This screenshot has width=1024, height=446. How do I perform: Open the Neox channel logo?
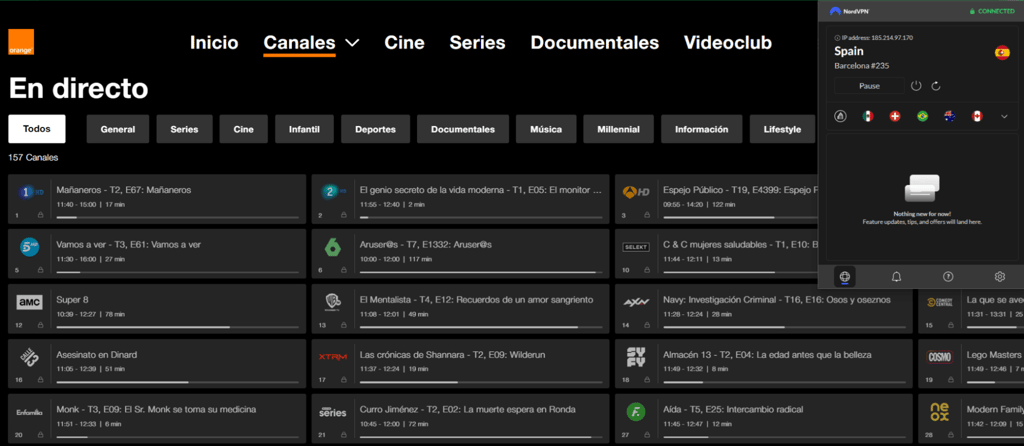tap(940, 412)
